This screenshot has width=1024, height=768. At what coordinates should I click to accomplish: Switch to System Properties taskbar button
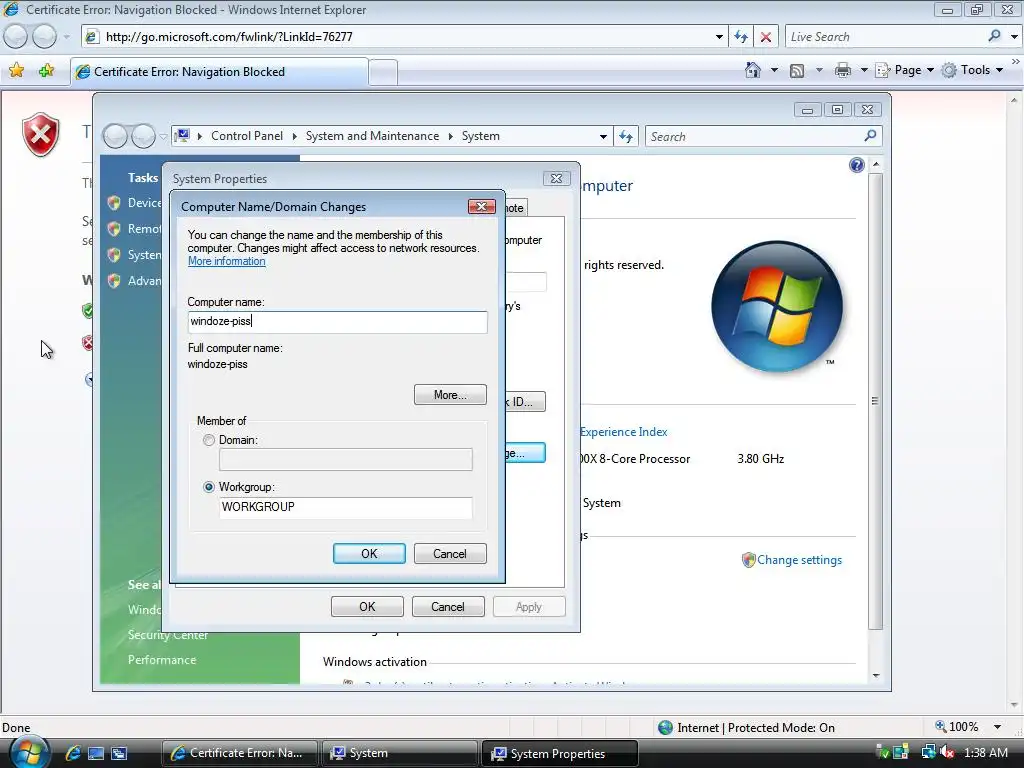pos(560,753)
